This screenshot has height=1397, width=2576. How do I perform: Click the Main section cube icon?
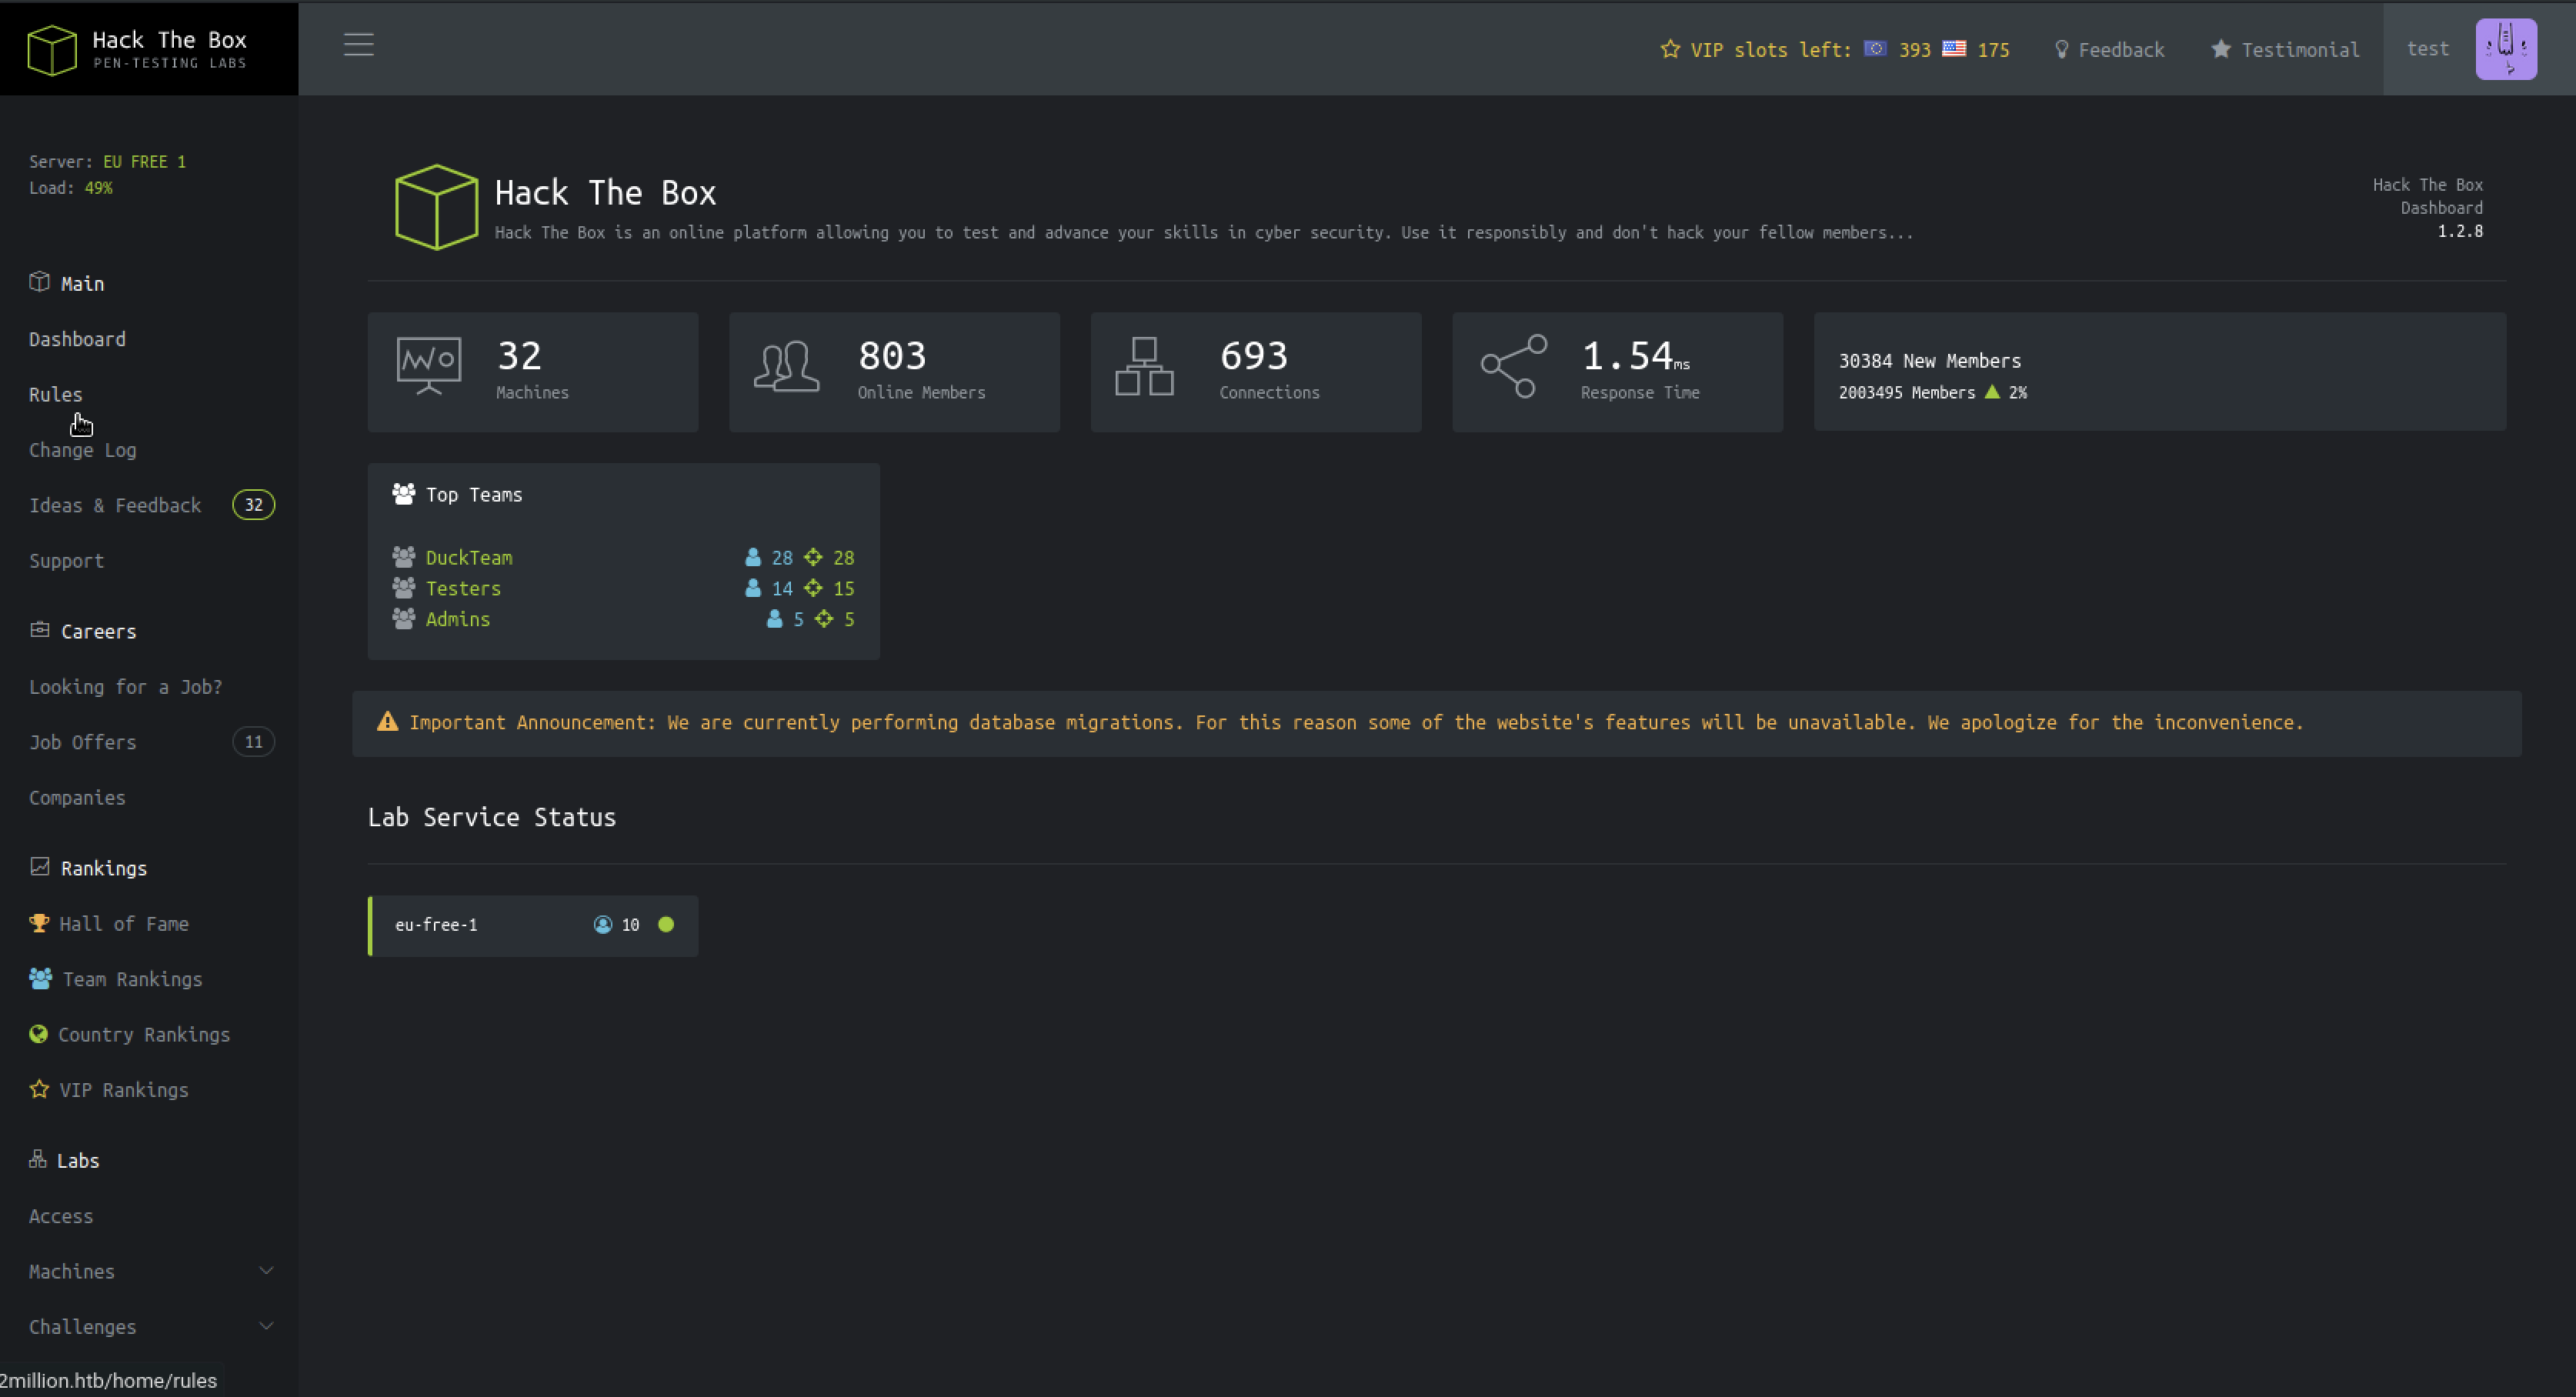(39, 282)
